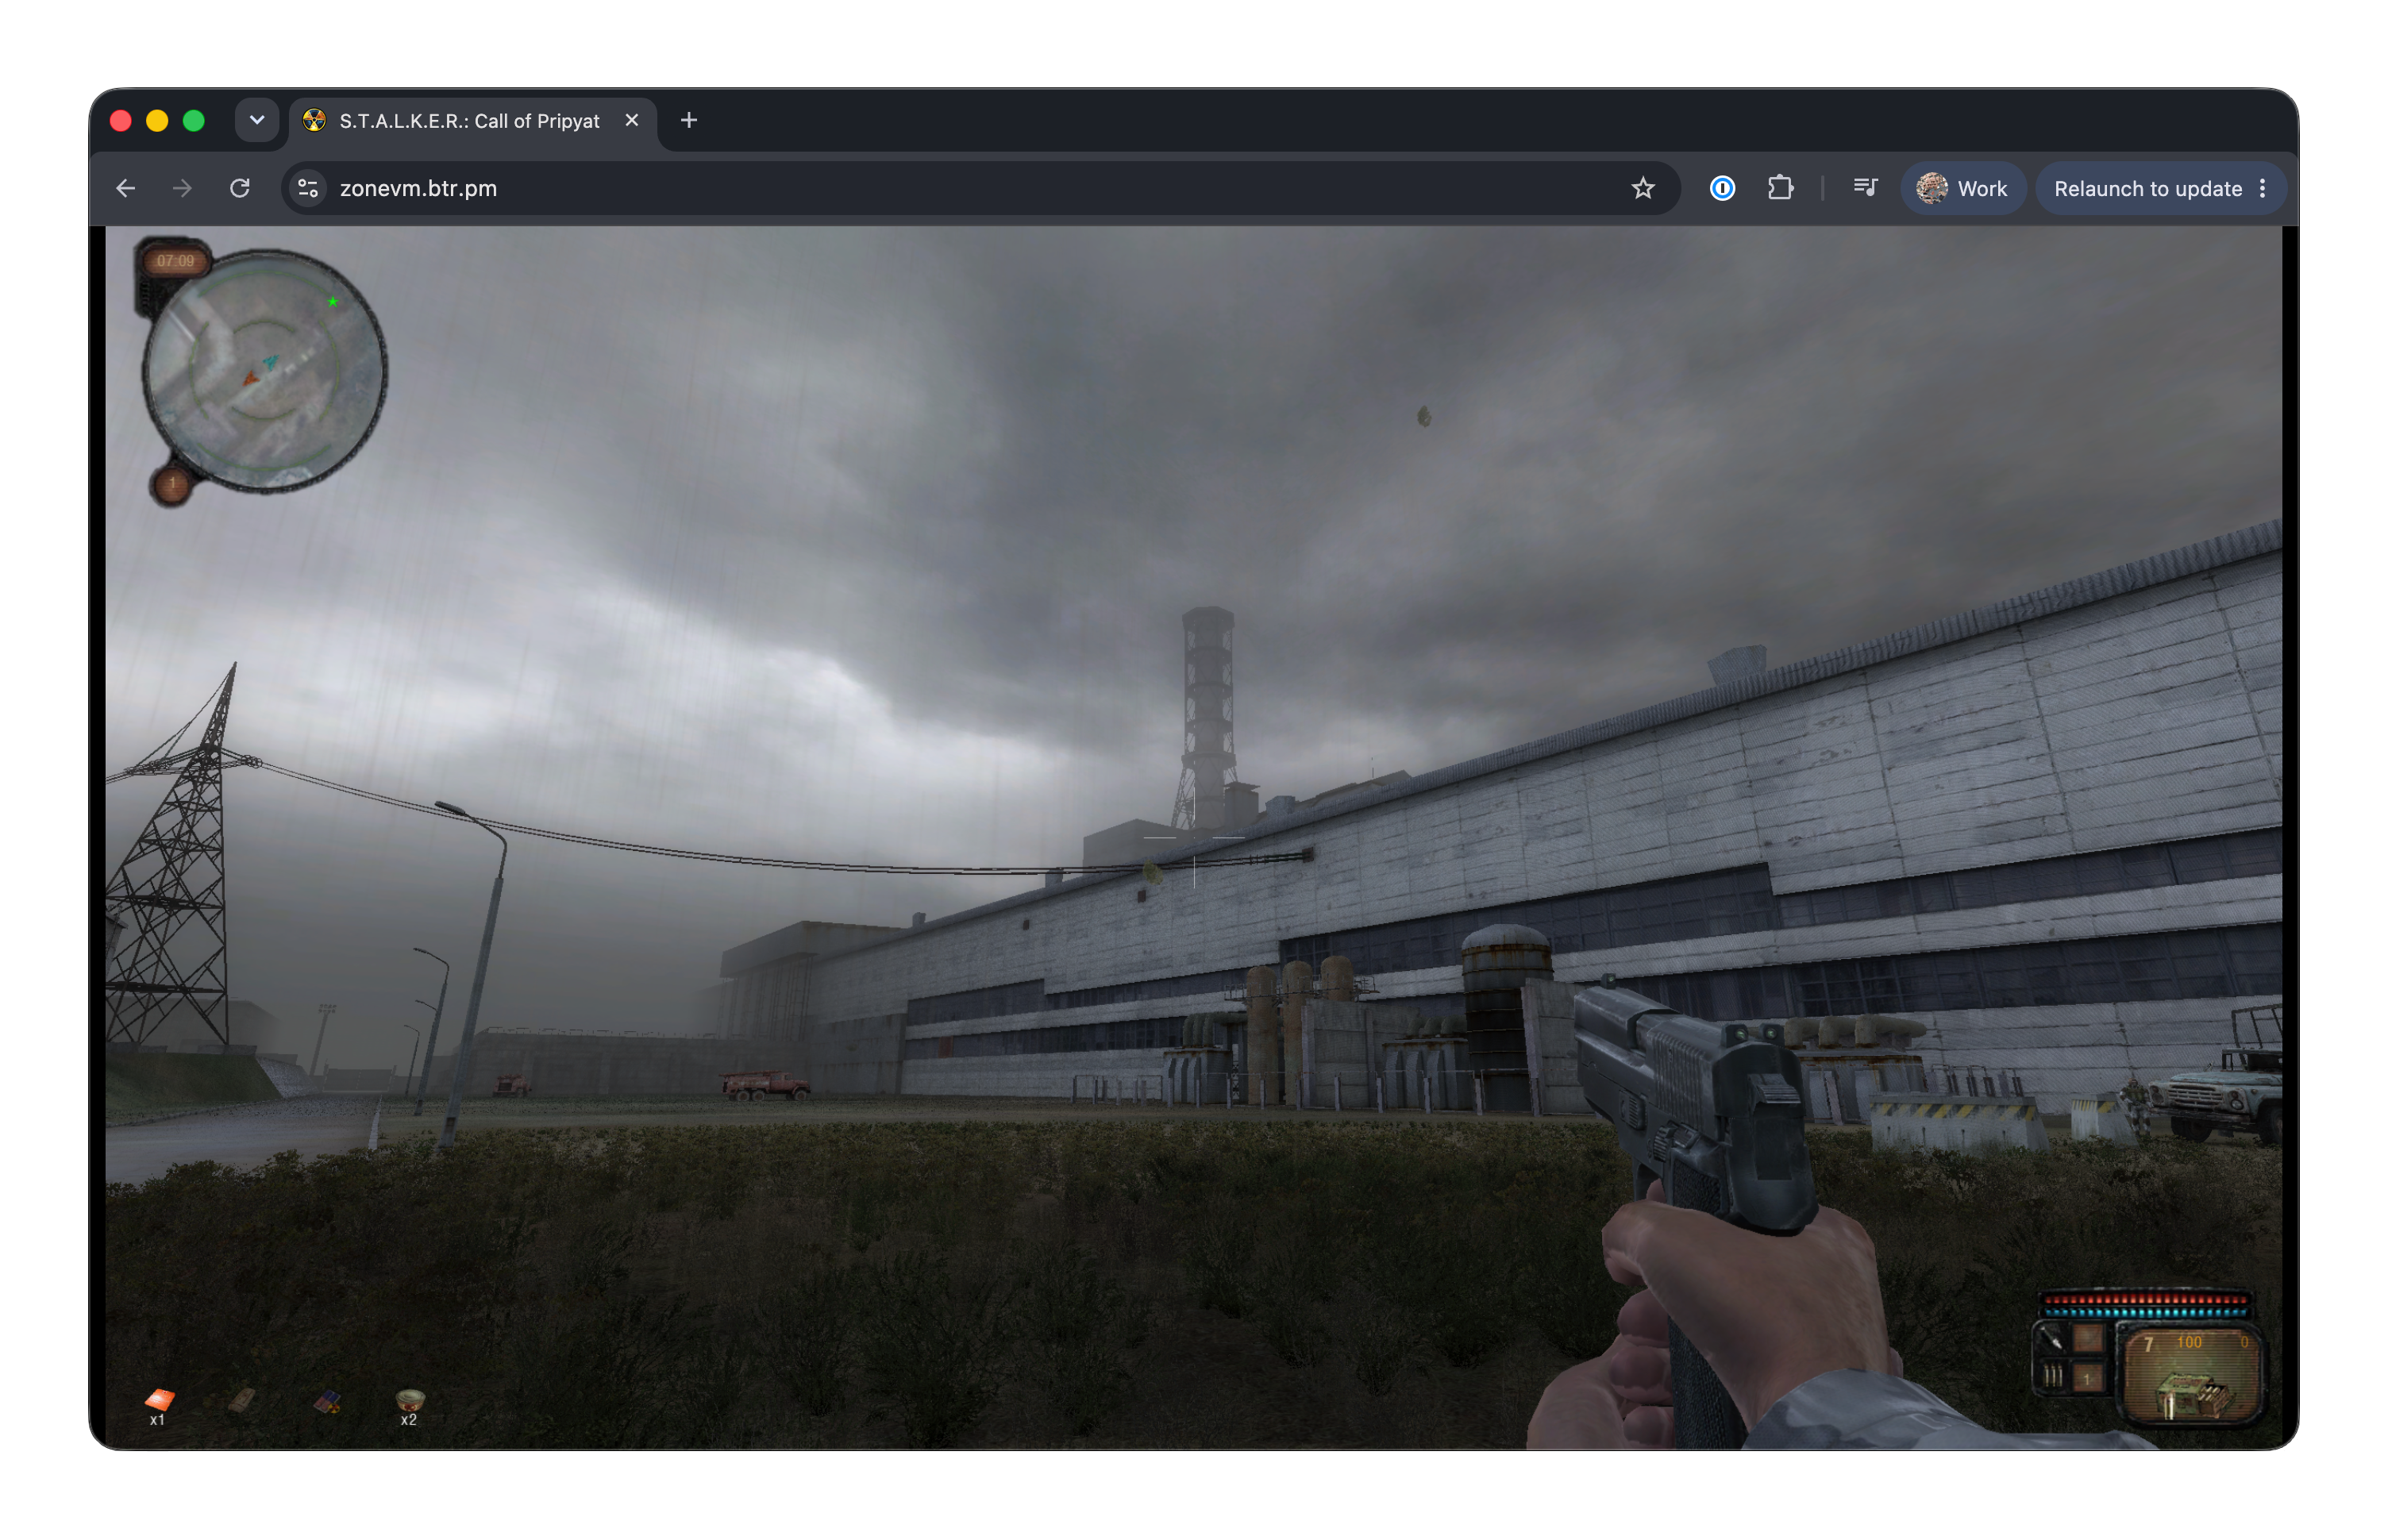Click the magazine ammo count 7
This screenshot has height=1540, width=2388.
pos(2148,1345)
